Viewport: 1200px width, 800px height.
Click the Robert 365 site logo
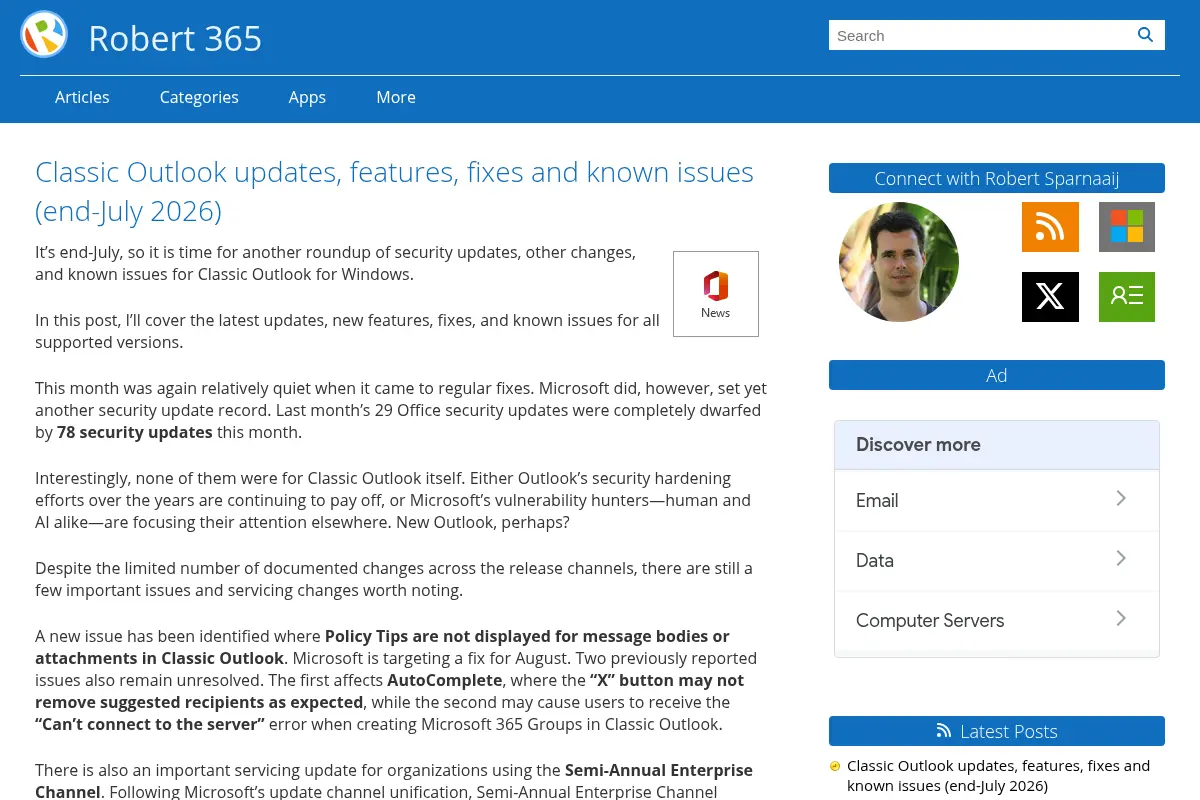pyautogui.click(x=44, y=34)
